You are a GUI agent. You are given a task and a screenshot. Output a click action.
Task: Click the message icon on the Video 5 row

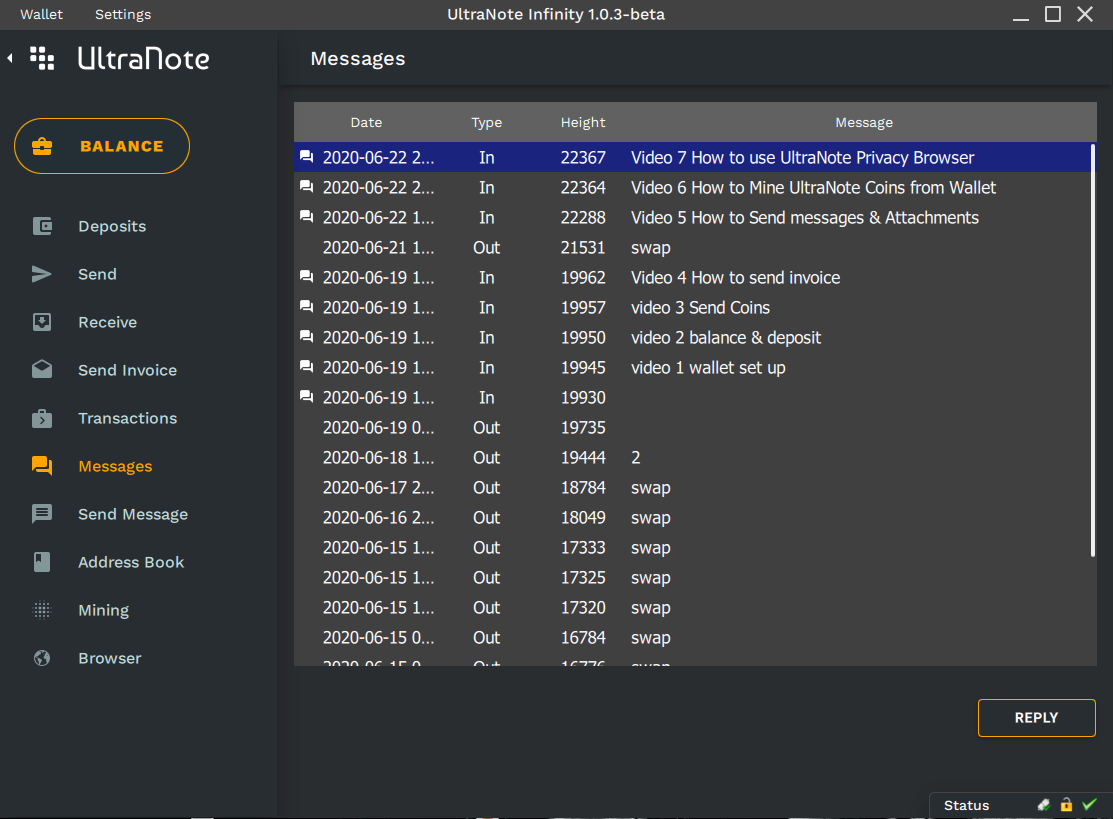click(307, 216)
